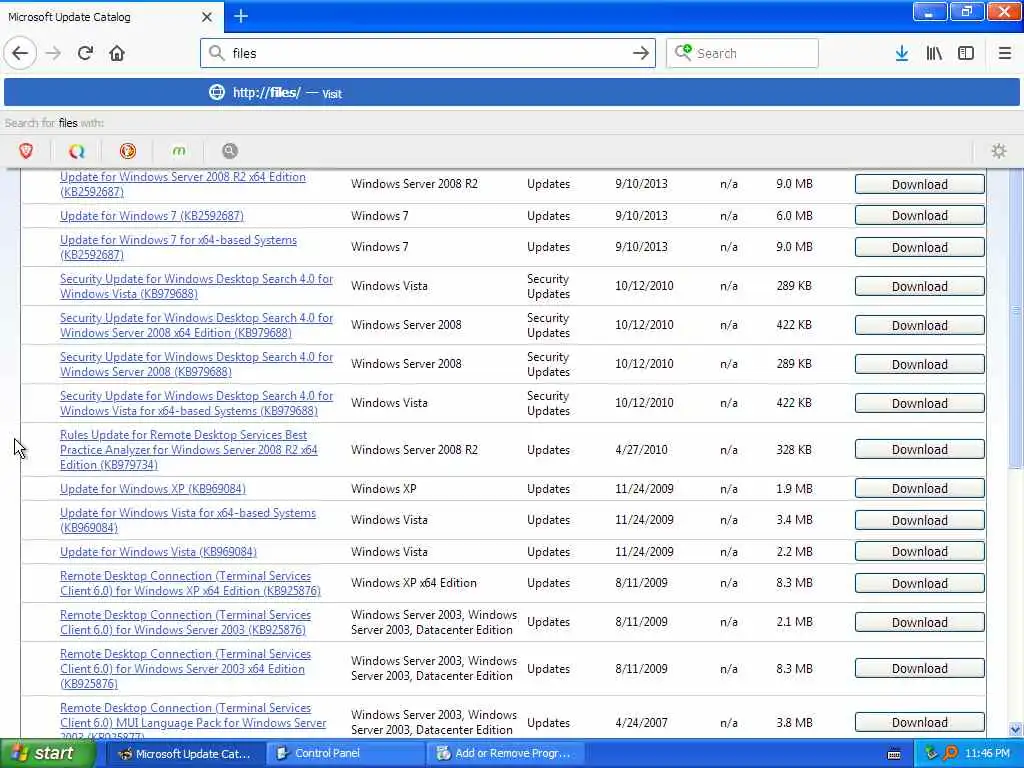Search files with the DuckDuckGo icon
1024x768 pixels.
point(128,151)
